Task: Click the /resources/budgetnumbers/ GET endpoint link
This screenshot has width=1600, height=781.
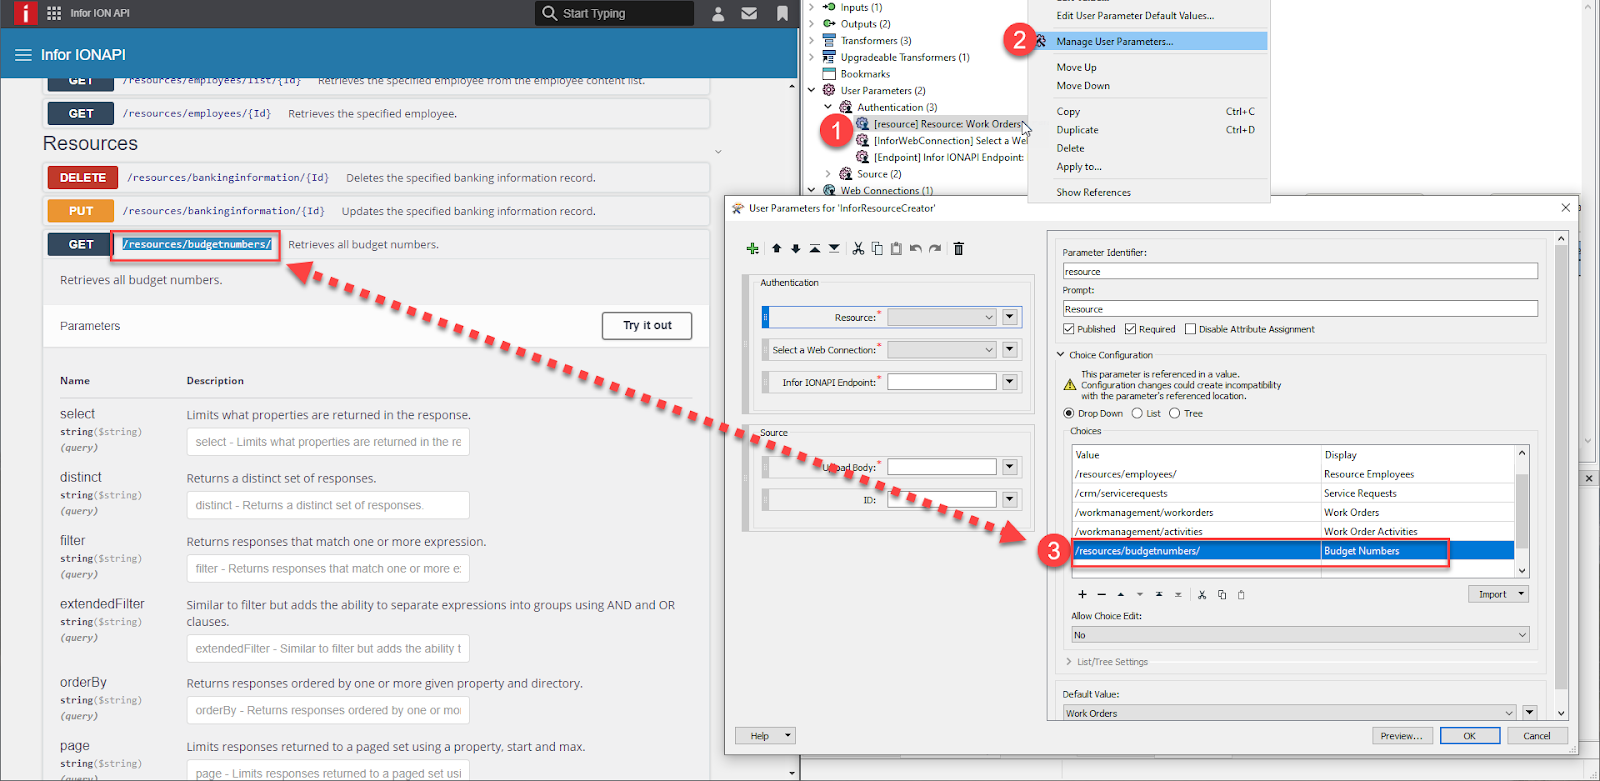Action: point(197,244)
